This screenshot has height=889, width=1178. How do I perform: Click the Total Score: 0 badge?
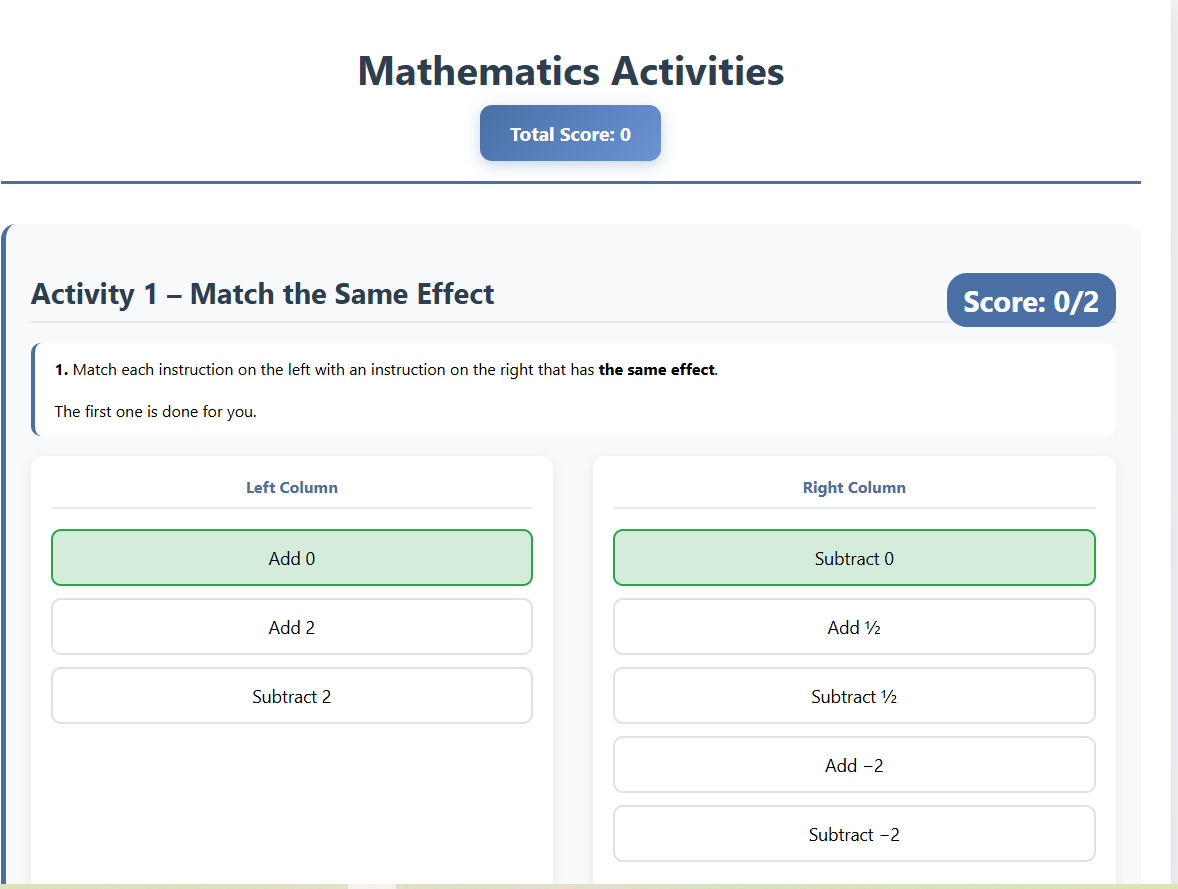(570, 134)
